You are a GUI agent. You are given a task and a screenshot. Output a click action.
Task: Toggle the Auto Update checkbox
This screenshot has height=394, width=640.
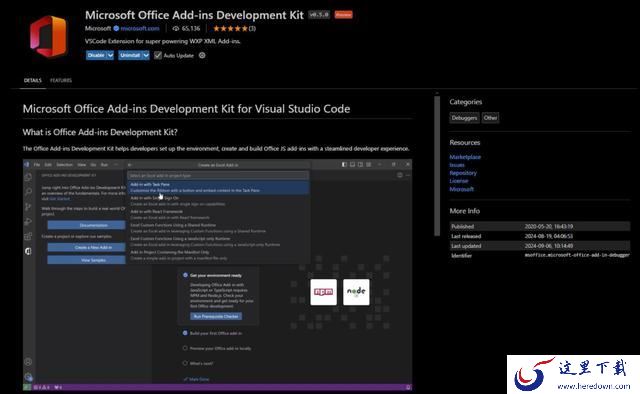pyautogui.click(x=158, y=56)
